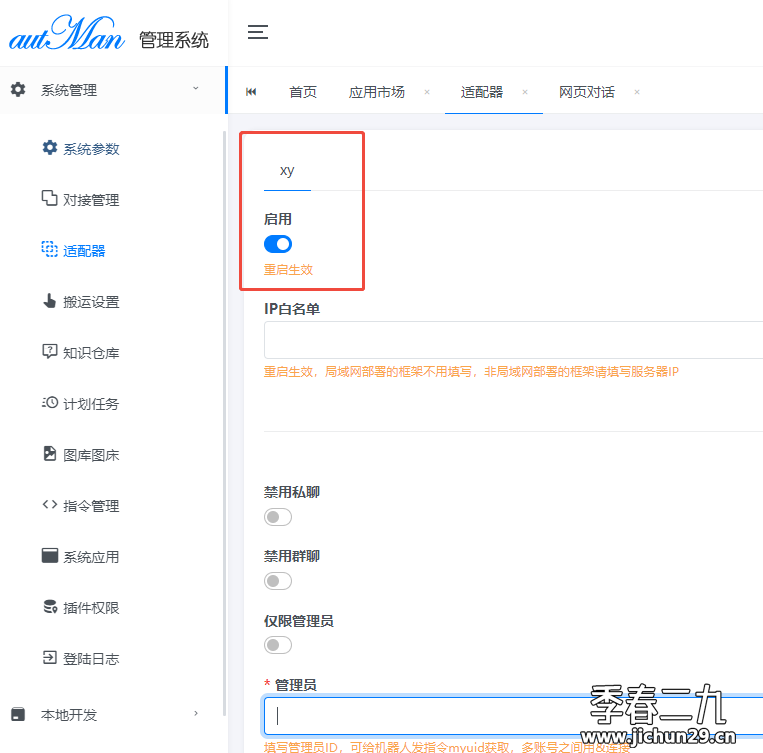Open 指令管理 menu item

pyautogui.click(x=91, y=506)
